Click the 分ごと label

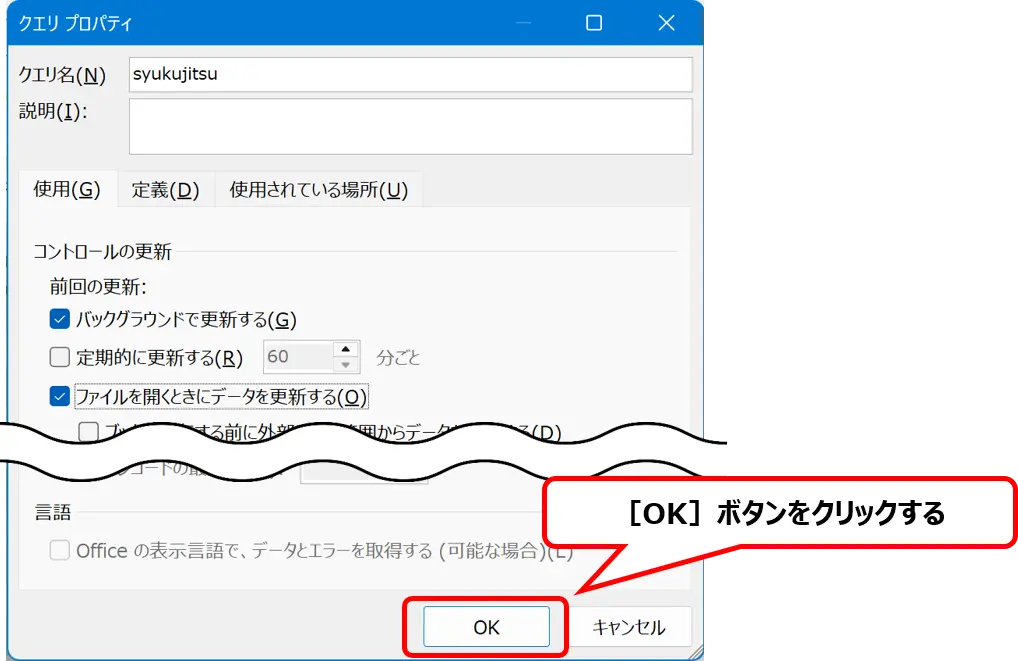398,357
